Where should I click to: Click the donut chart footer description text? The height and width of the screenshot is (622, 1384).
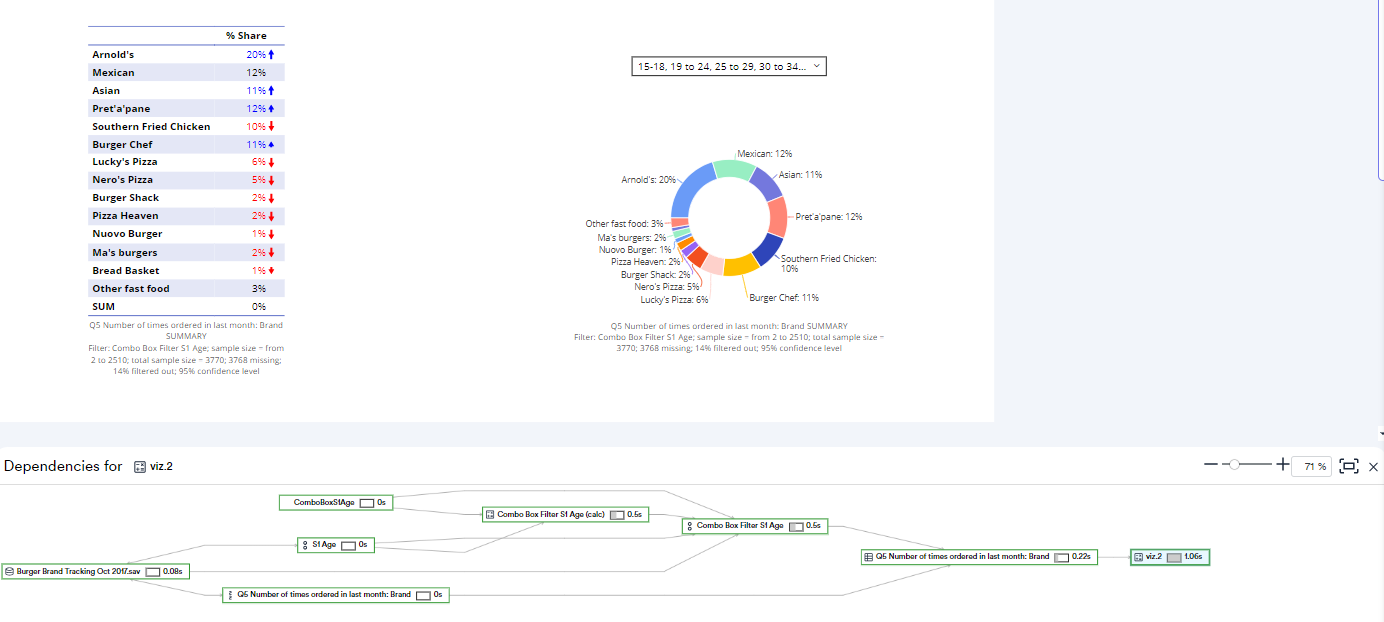click(x=729, y=337)
